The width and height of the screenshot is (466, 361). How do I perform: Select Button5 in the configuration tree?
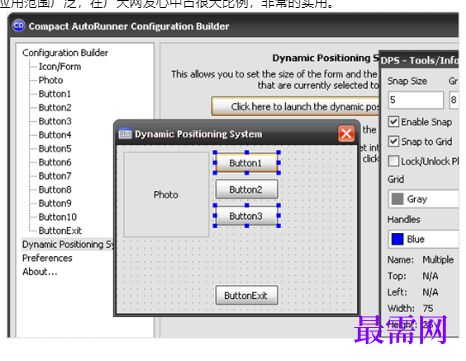[x=55, y=148]
